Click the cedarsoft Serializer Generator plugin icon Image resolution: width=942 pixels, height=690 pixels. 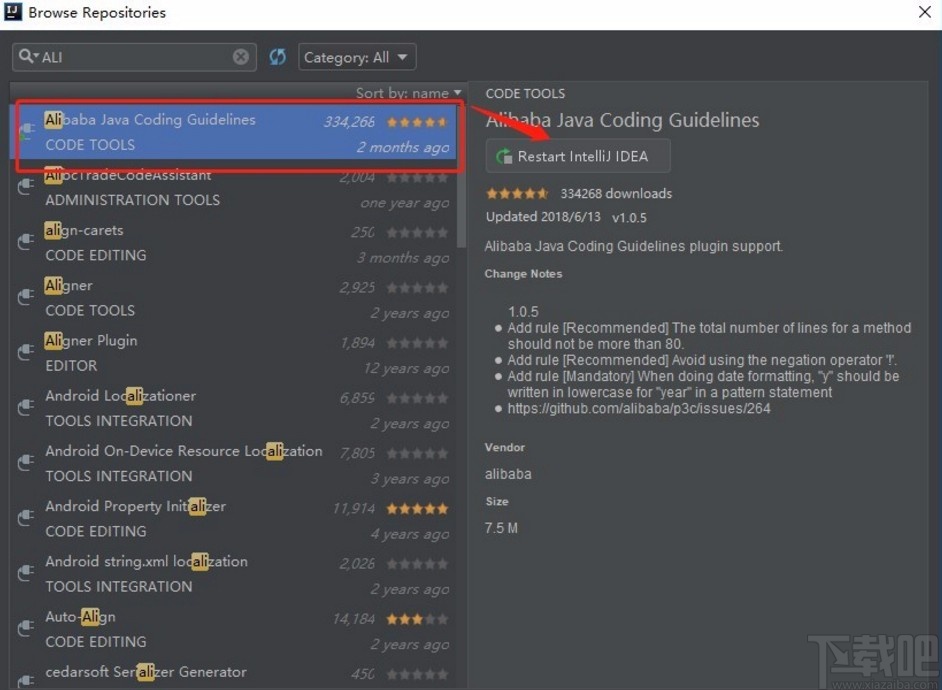(25, 678)
